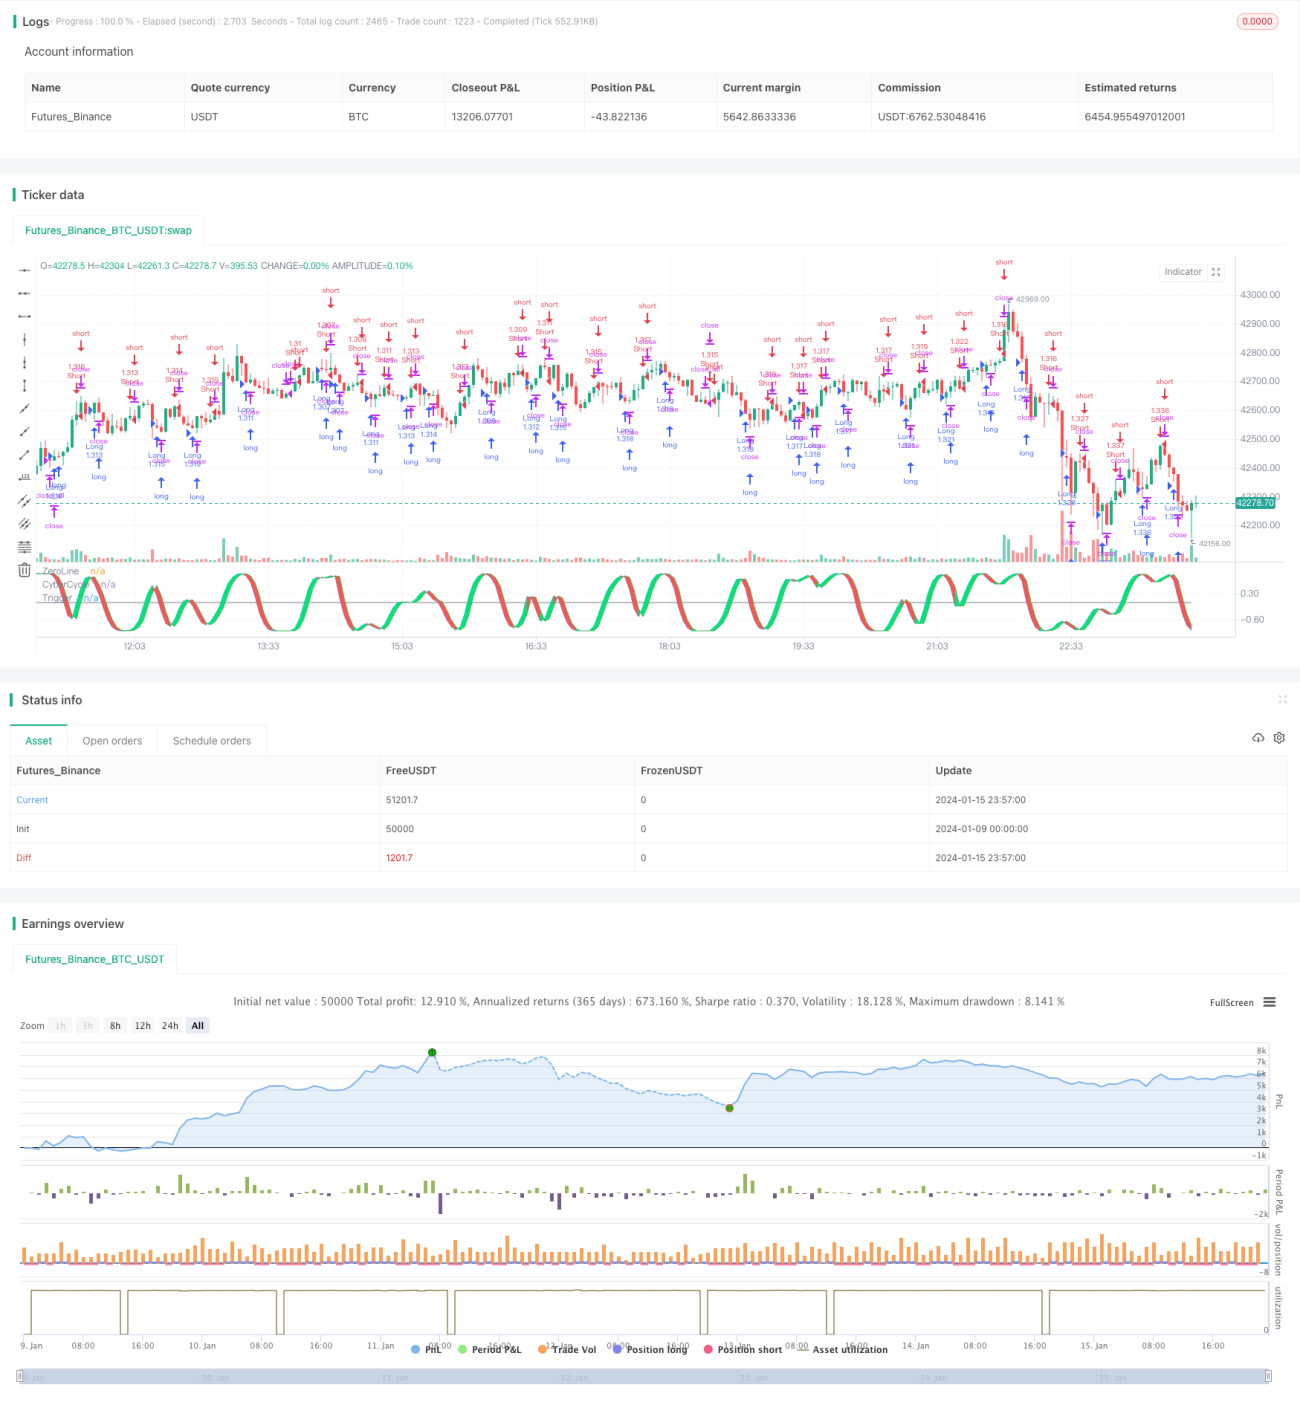Screen dimensions: 1300x1405
Task: Select the numbered price line drawing tool
Action: (x=24, y=477)
